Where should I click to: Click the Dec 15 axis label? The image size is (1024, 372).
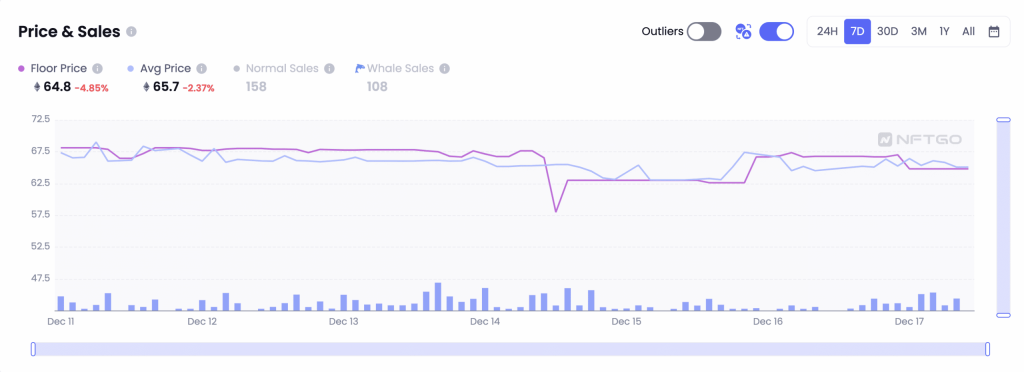[x=626, y=322]
